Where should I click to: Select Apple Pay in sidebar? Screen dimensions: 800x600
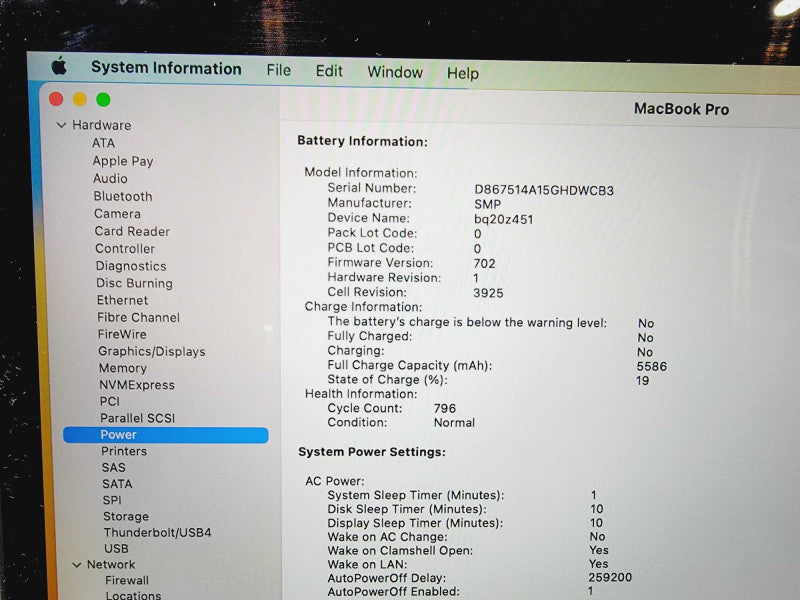pos(123,161)
